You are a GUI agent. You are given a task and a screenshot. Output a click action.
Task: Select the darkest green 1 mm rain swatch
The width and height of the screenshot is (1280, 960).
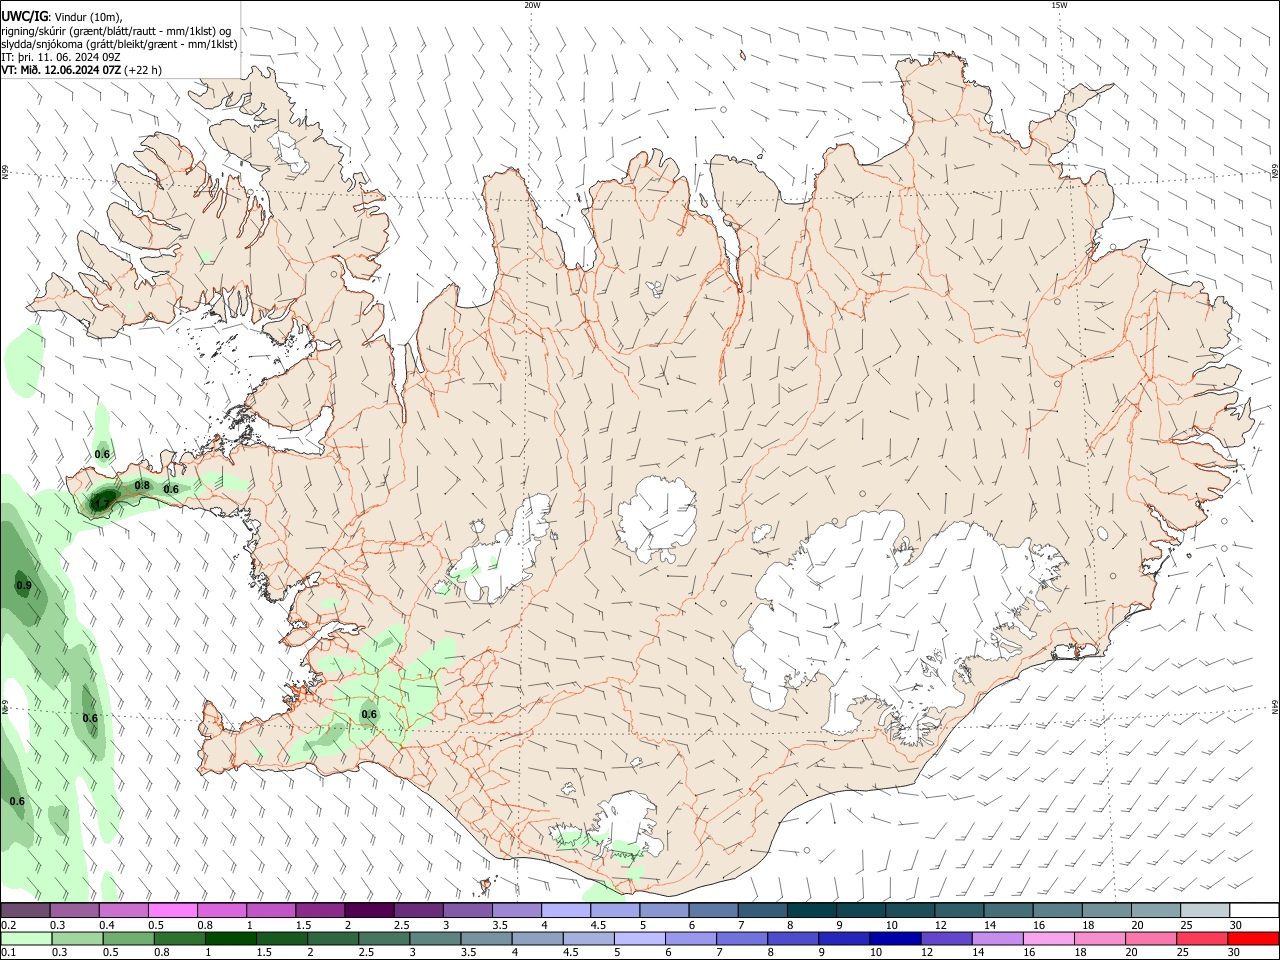click(x=230, y=939)
